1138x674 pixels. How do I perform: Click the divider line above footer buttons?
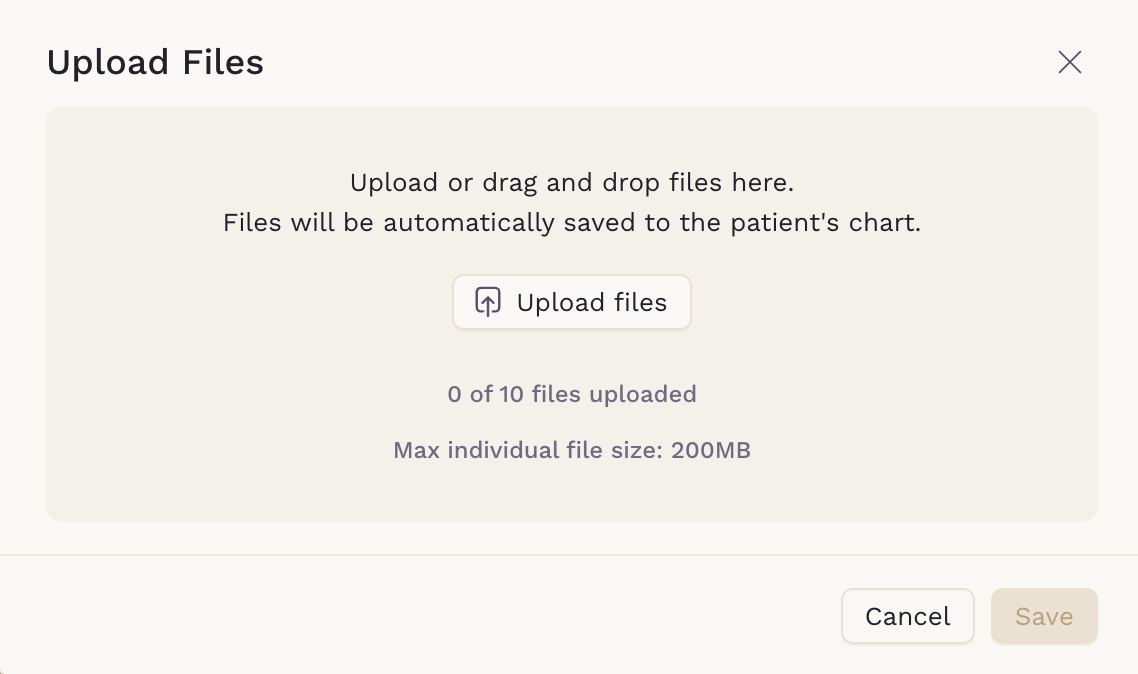[569, 555]
